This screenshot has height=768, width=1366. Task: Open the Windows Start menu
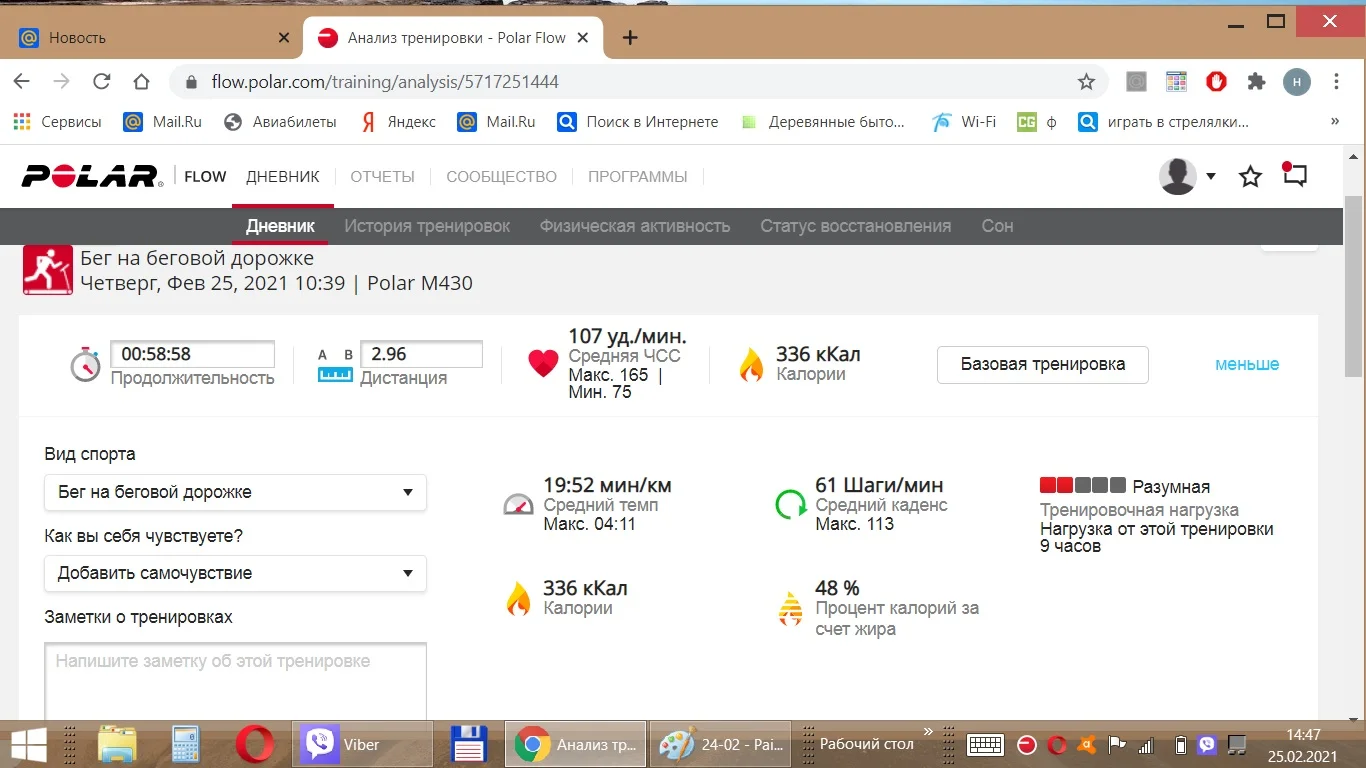pos(29,744)
